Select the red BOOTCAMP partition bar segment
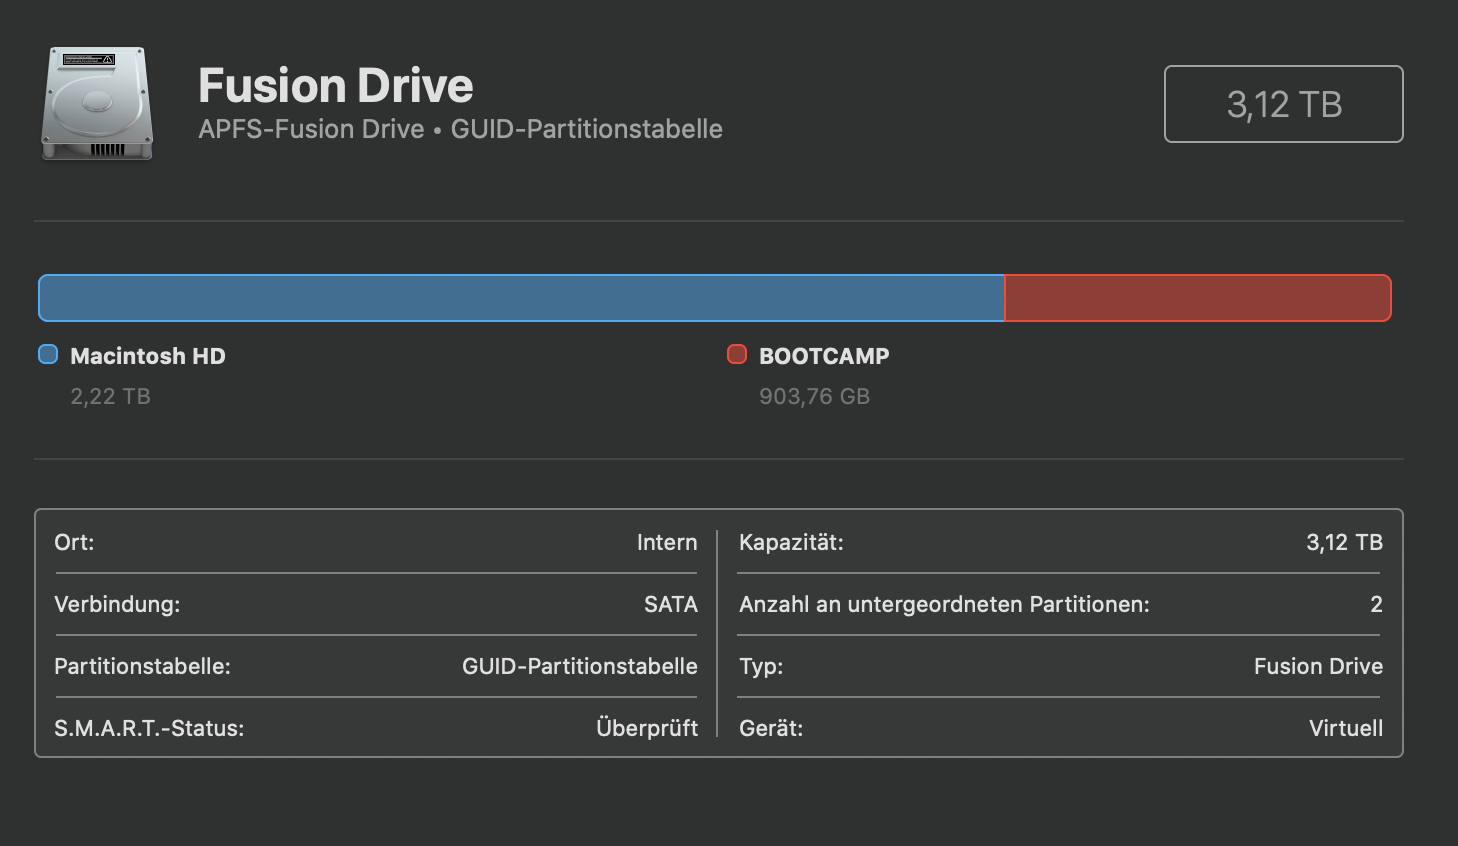The width and height of the screenshot is (1458, 846). click(1197, 298)
